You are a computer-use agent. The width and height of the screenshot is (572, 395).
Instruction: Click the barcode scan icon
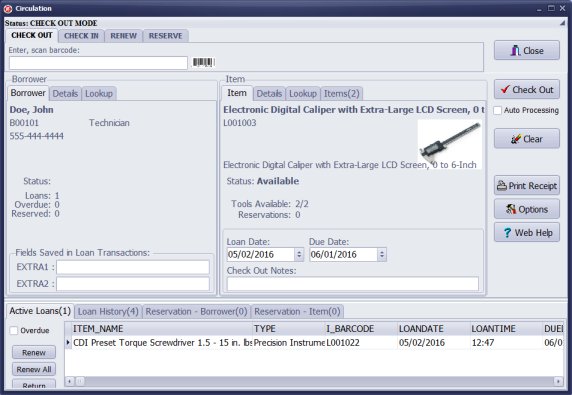203,62
